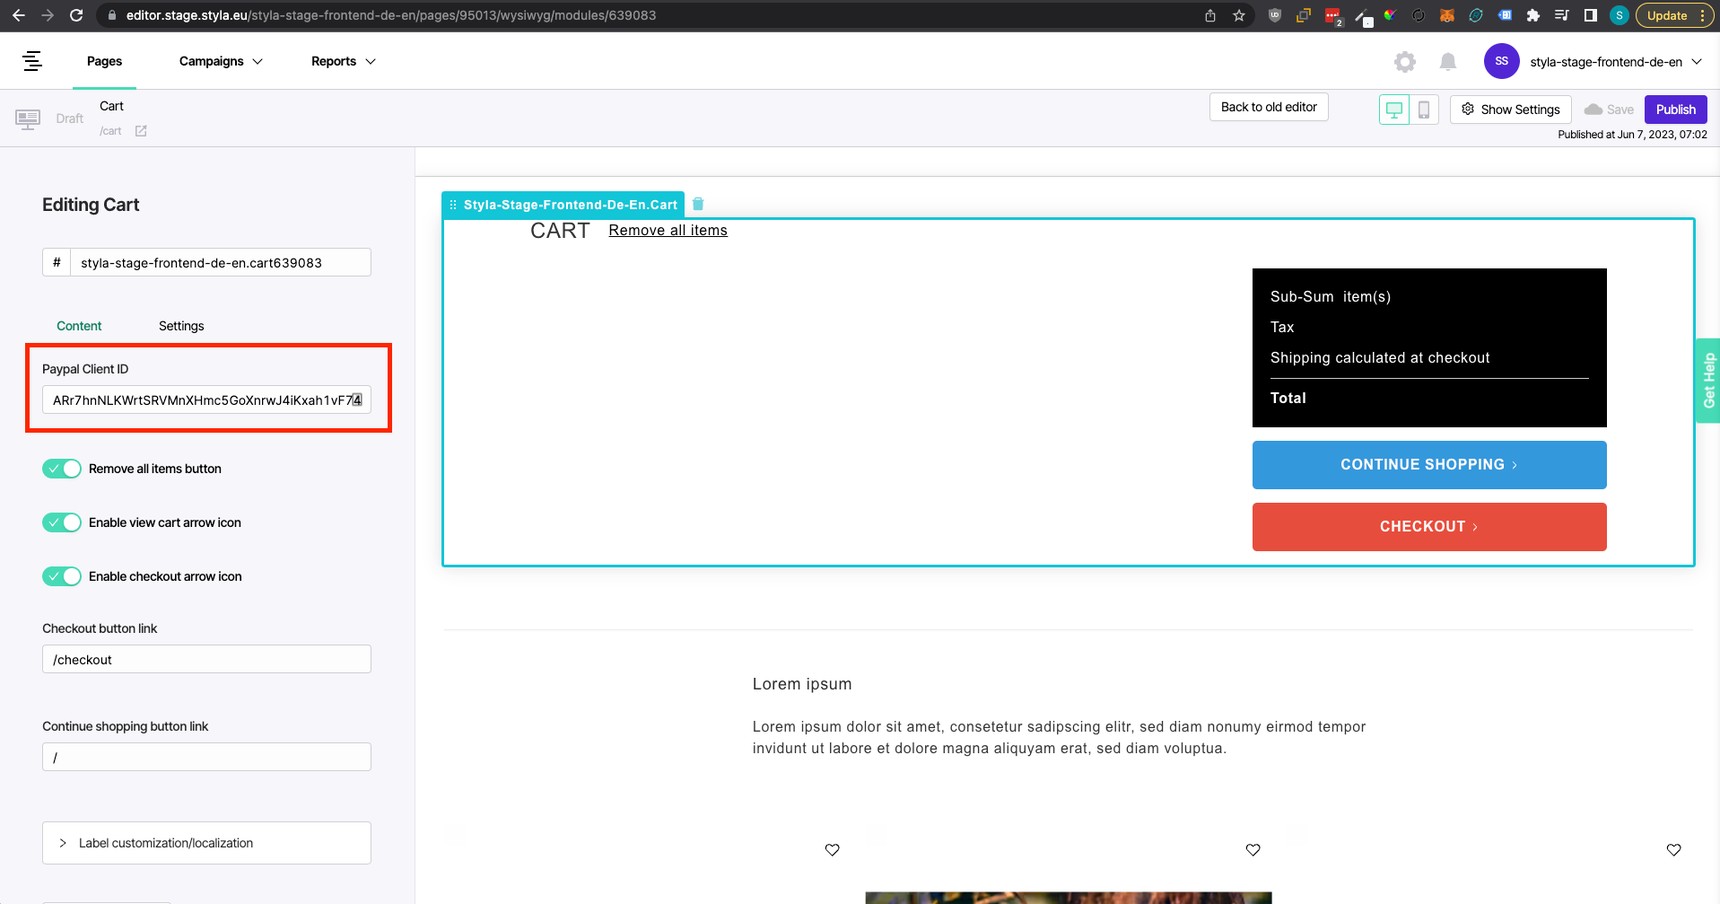Viewport: 1720px width, 904px height.
Task: Select the Pages menu item
Action: (104, 61)
